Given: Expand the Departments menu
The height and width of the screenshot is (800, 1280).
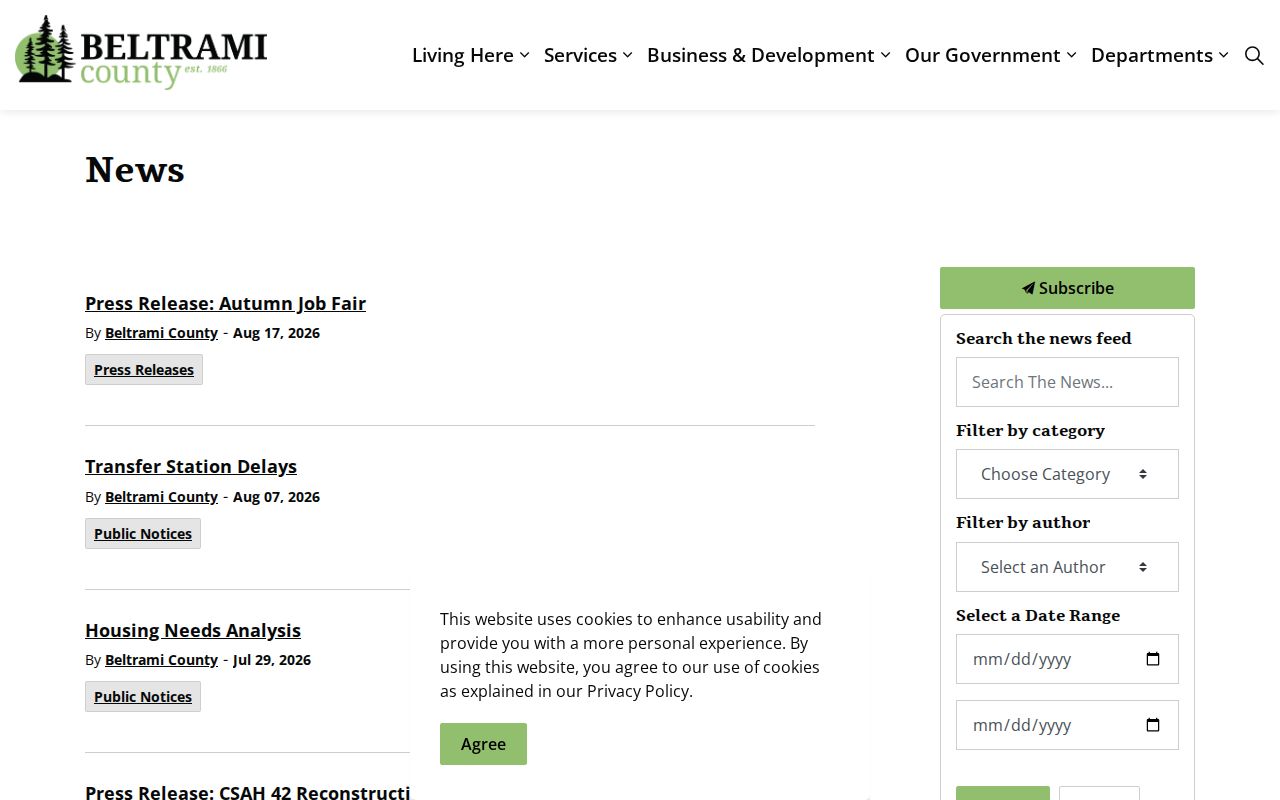Looking at the screenshot, I should [x=1160, y=55].
